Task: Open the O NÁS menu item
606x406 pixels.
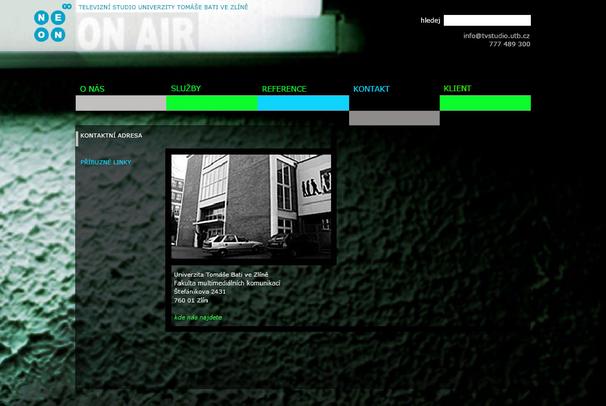Action: pos(92,89)
